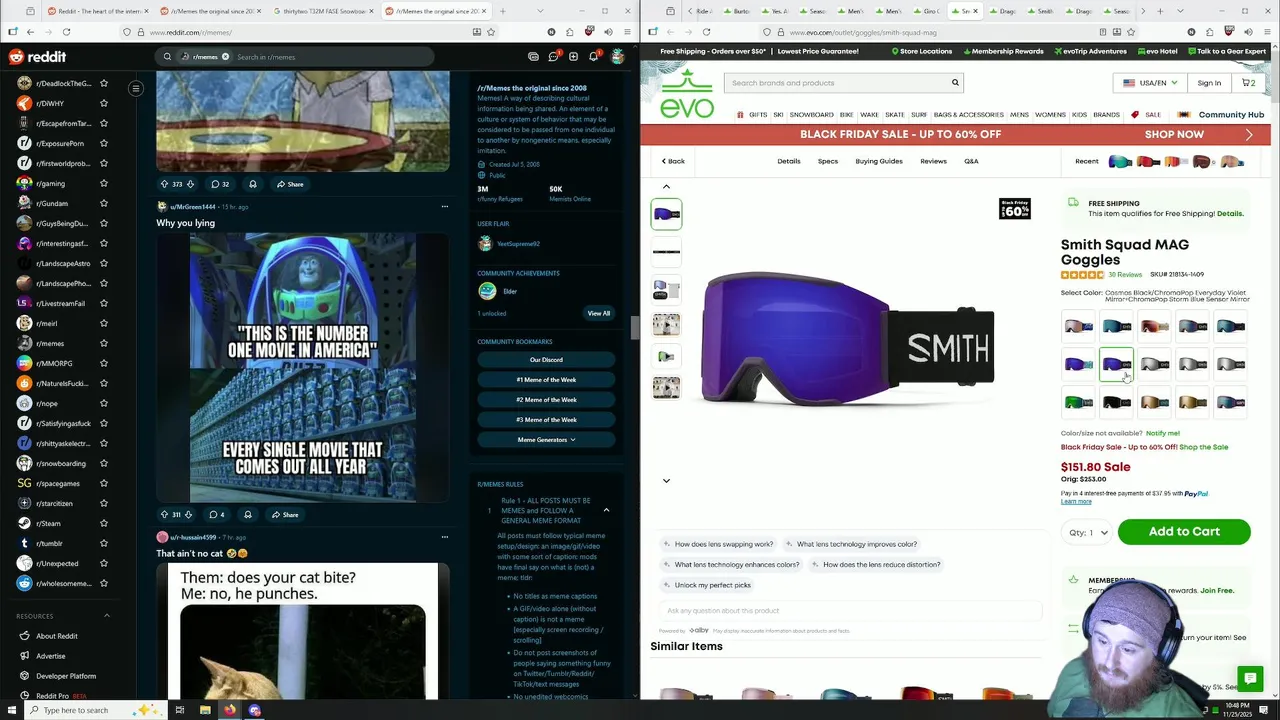This screenshot has width=1280, height=720.
Task: Open the Reddit advertise icon in the header
Action: pyautogui.click(x=533, y=57)
